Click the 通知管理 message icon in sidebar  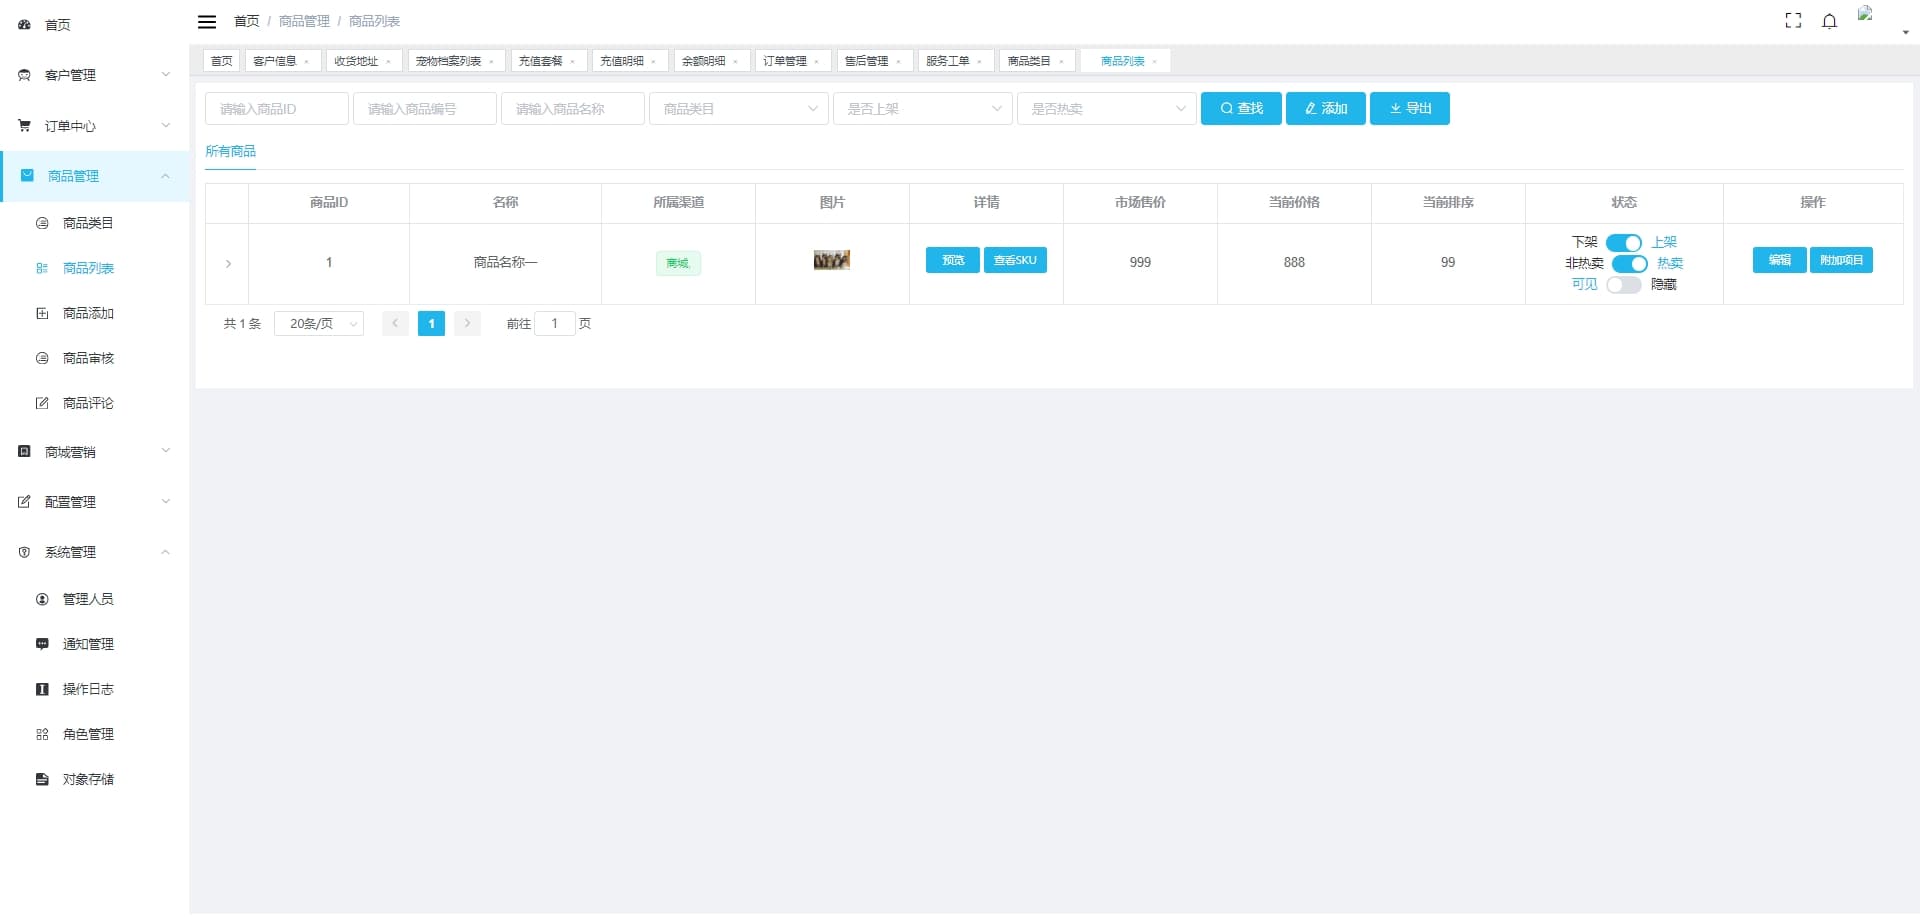42,644
